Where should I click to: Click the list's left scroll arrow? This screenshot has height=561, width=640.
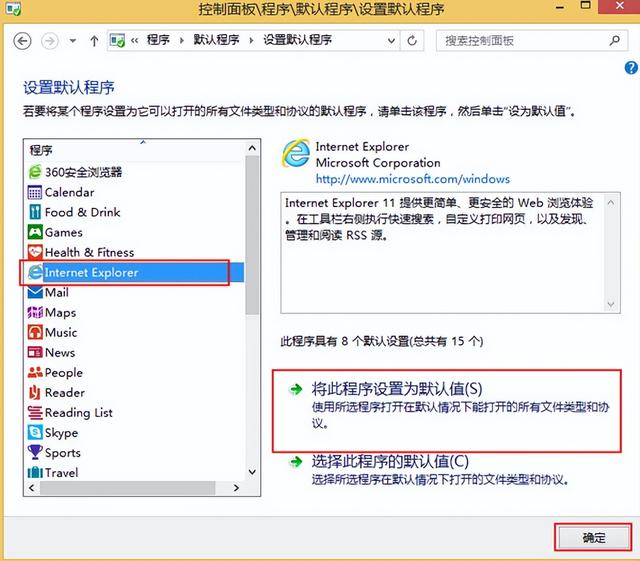point(32,488)
